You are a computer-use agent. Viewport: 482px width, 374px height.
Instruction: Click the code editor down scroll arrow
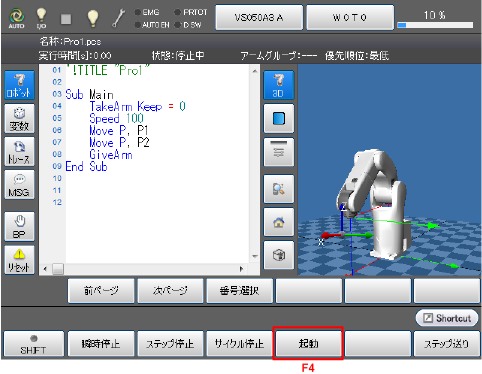(255, 256)
